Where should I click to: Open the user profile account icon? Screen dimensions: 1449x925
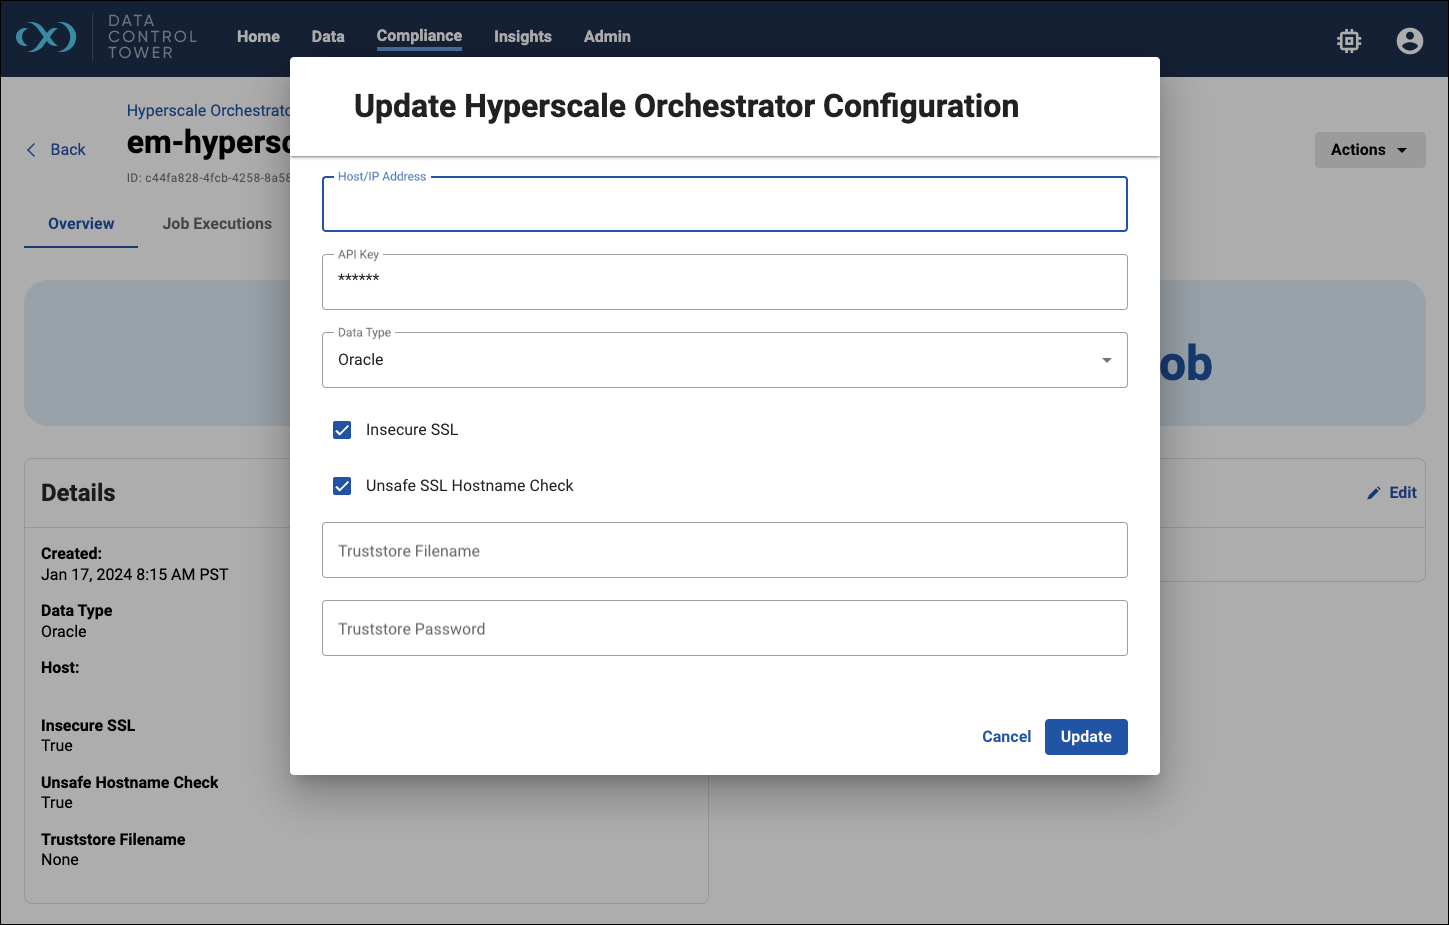click(x=1409, y=40)
